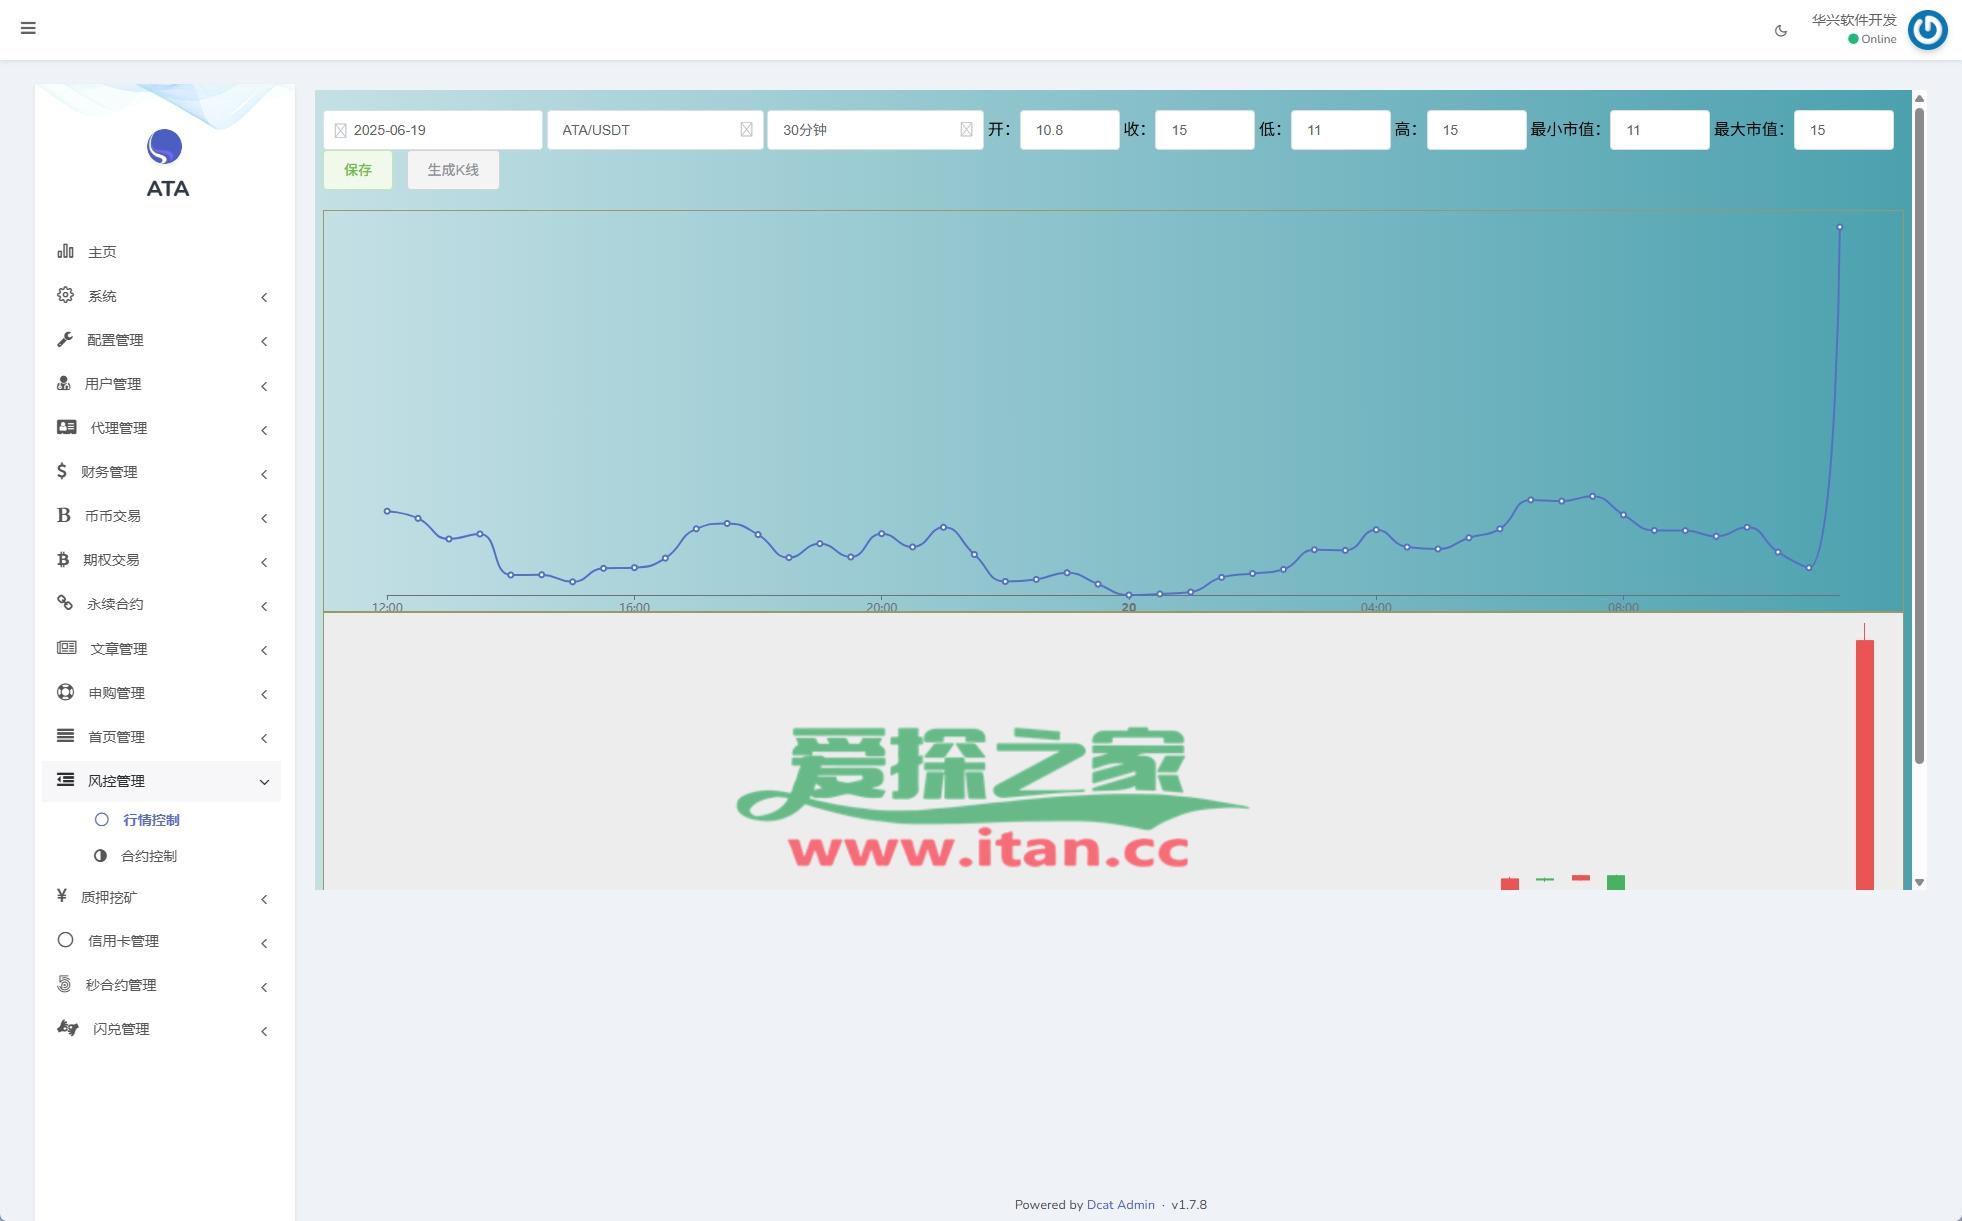
Task: Click the 系统 gear icon
Action: [x=65, y=295]
